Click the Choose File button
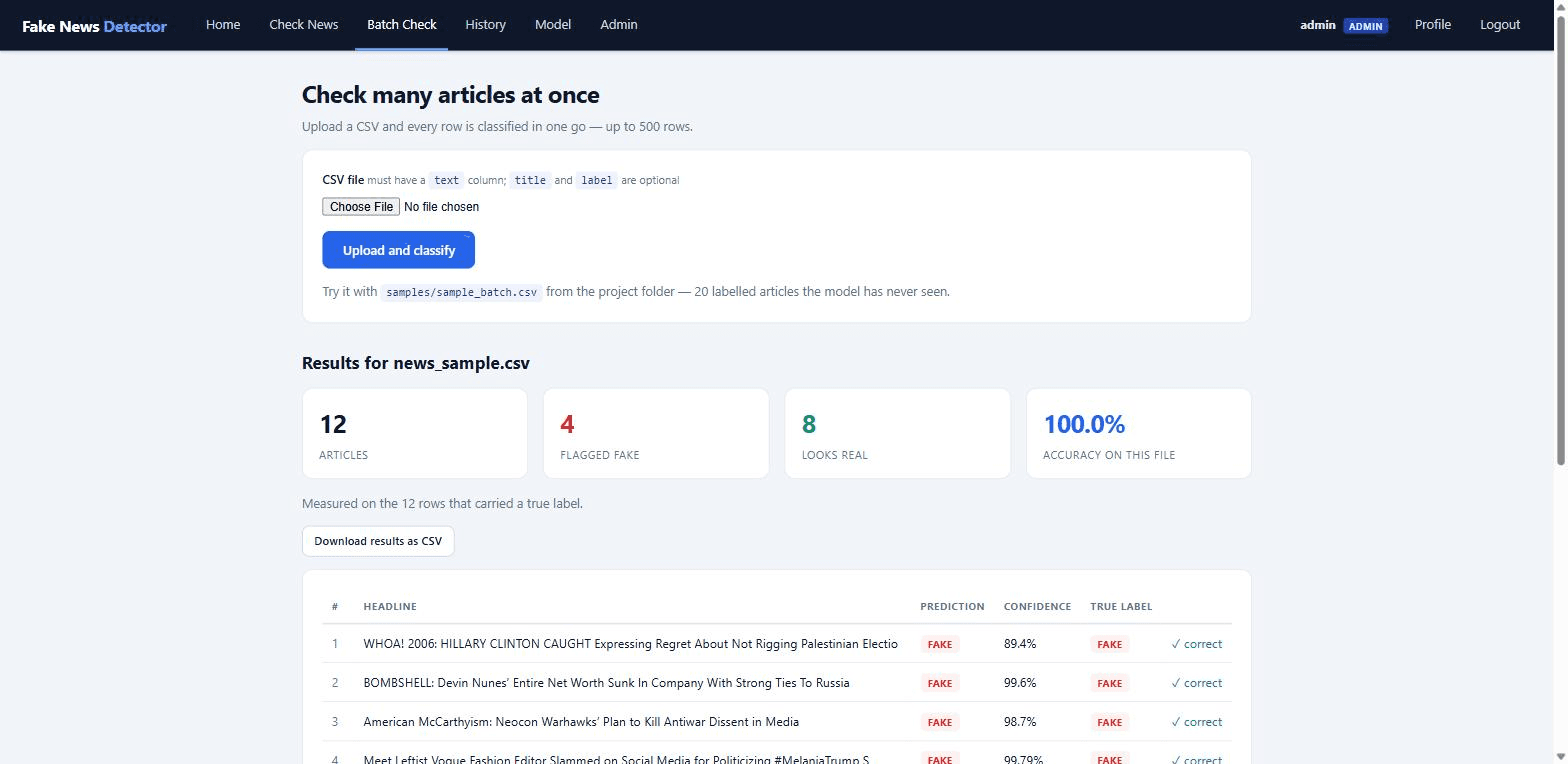Image resolution: width=1568 pixels, height=764 pixels. tap(361, 207)
